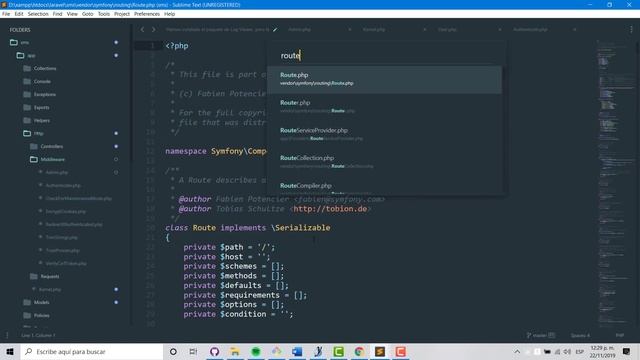Open VerifyCsrfToken.php in sidebar
The image size is (640, 360).
[66, 264]
